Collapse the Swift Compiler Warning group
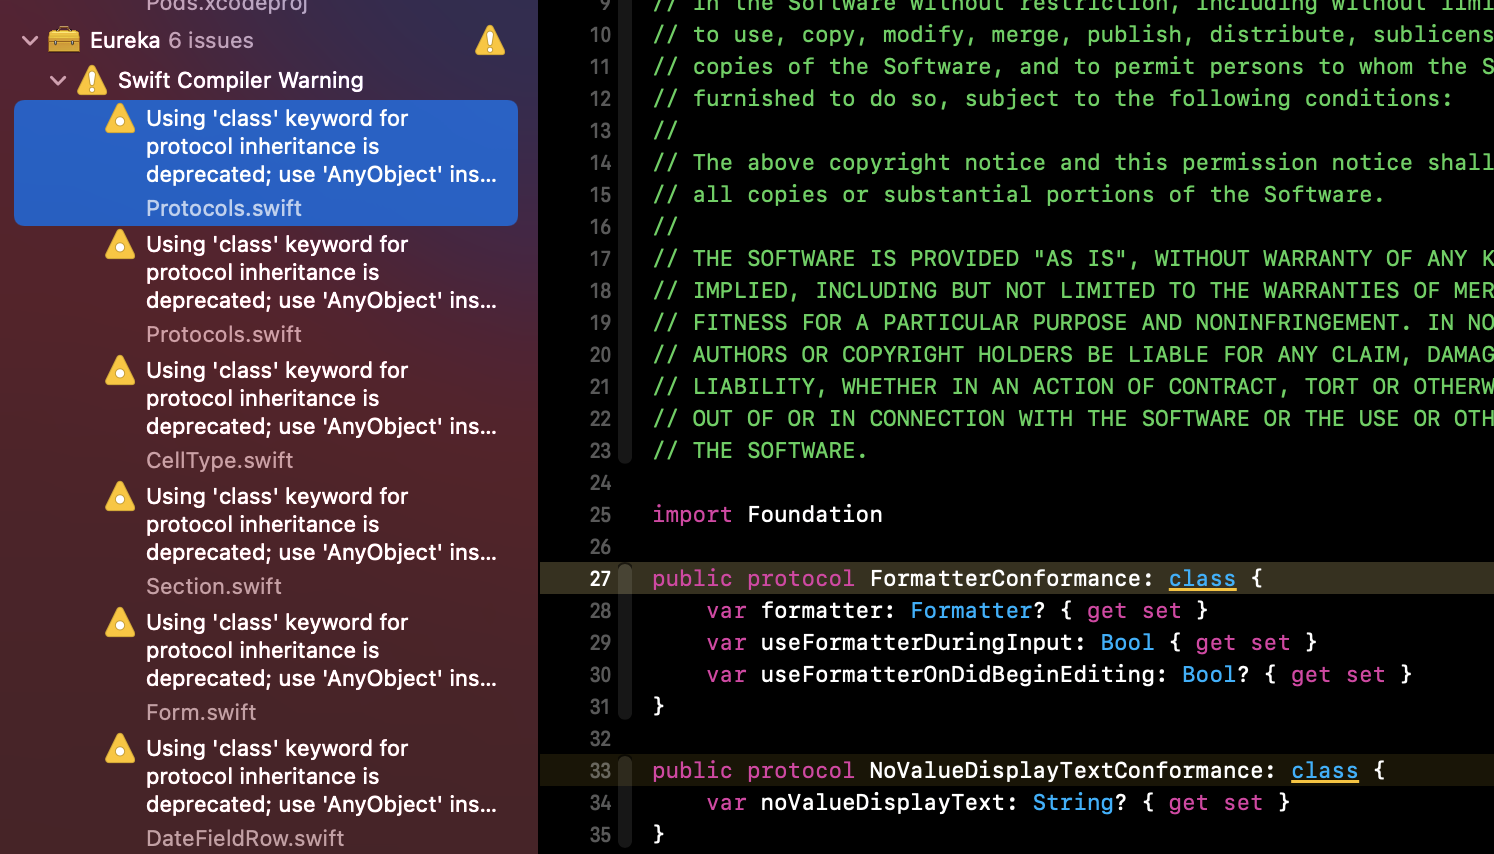This screenshot has height=854, width=1494. [x=57, y=80]
